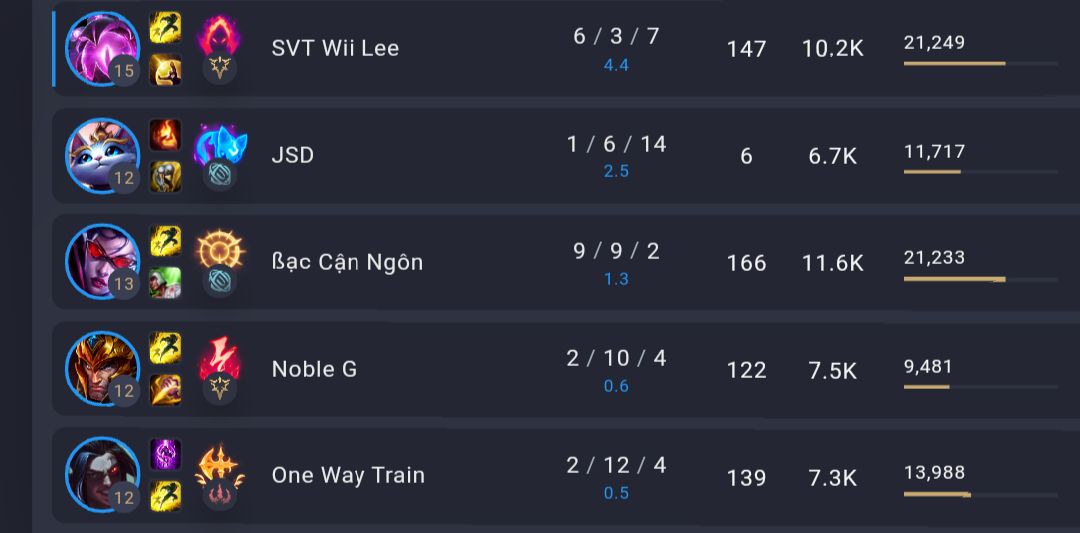Select the Barrier spell icon for SVT Wii Lee
The width and height of the screenshot is (1080, 533).
coord(165,70)
